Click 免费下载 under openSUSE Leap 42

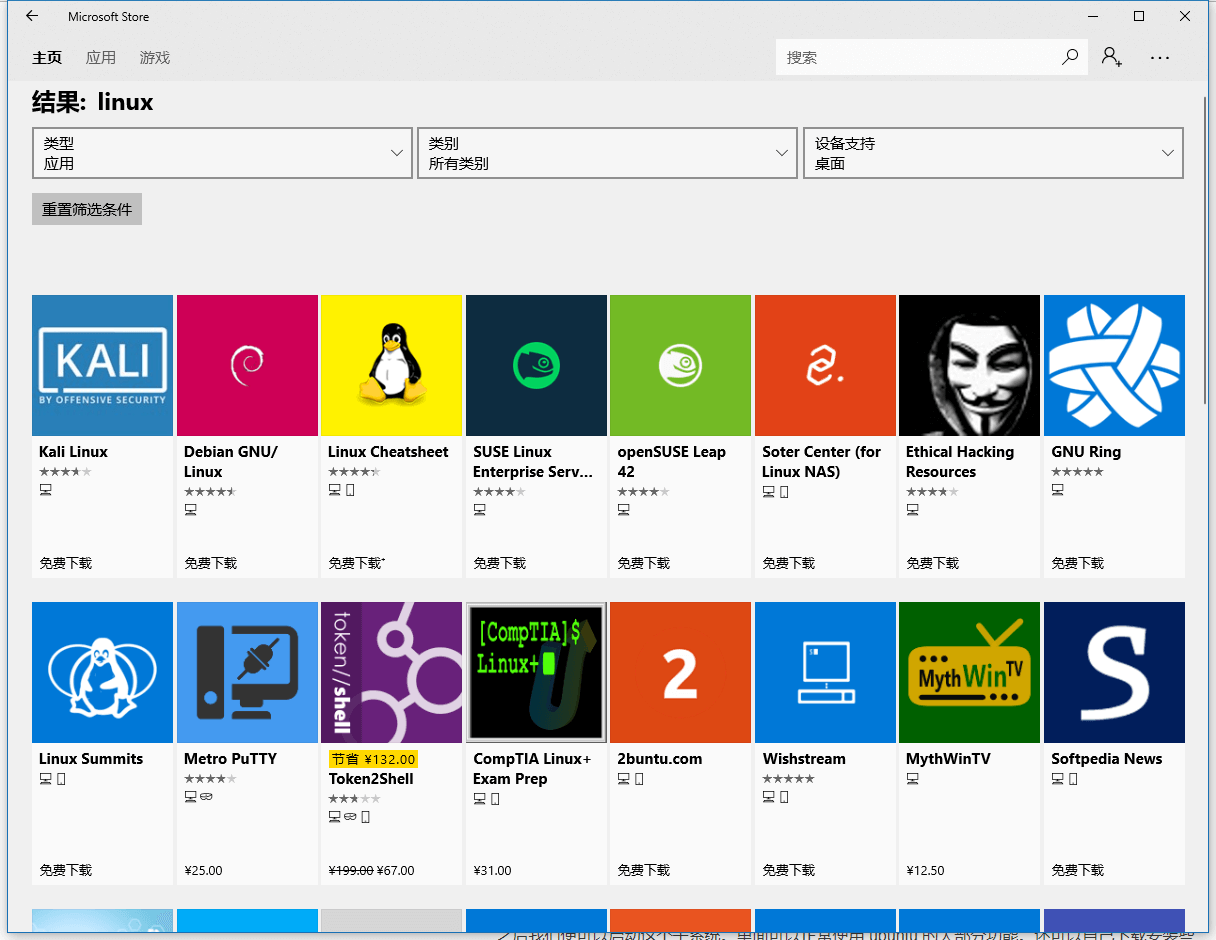[643, 563]
